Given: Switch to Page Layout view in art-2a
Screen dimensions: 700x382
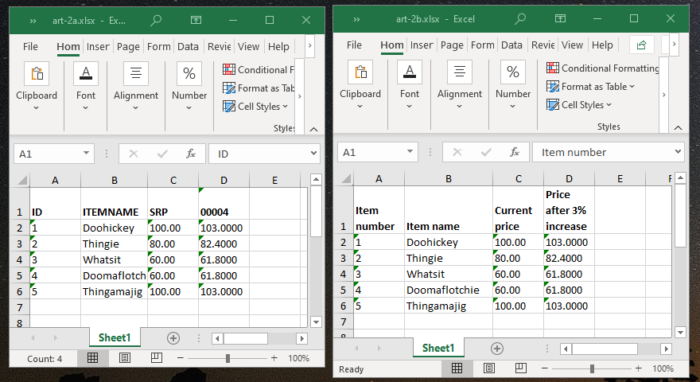Looking at the screenshot, I should tap(125, 358).
